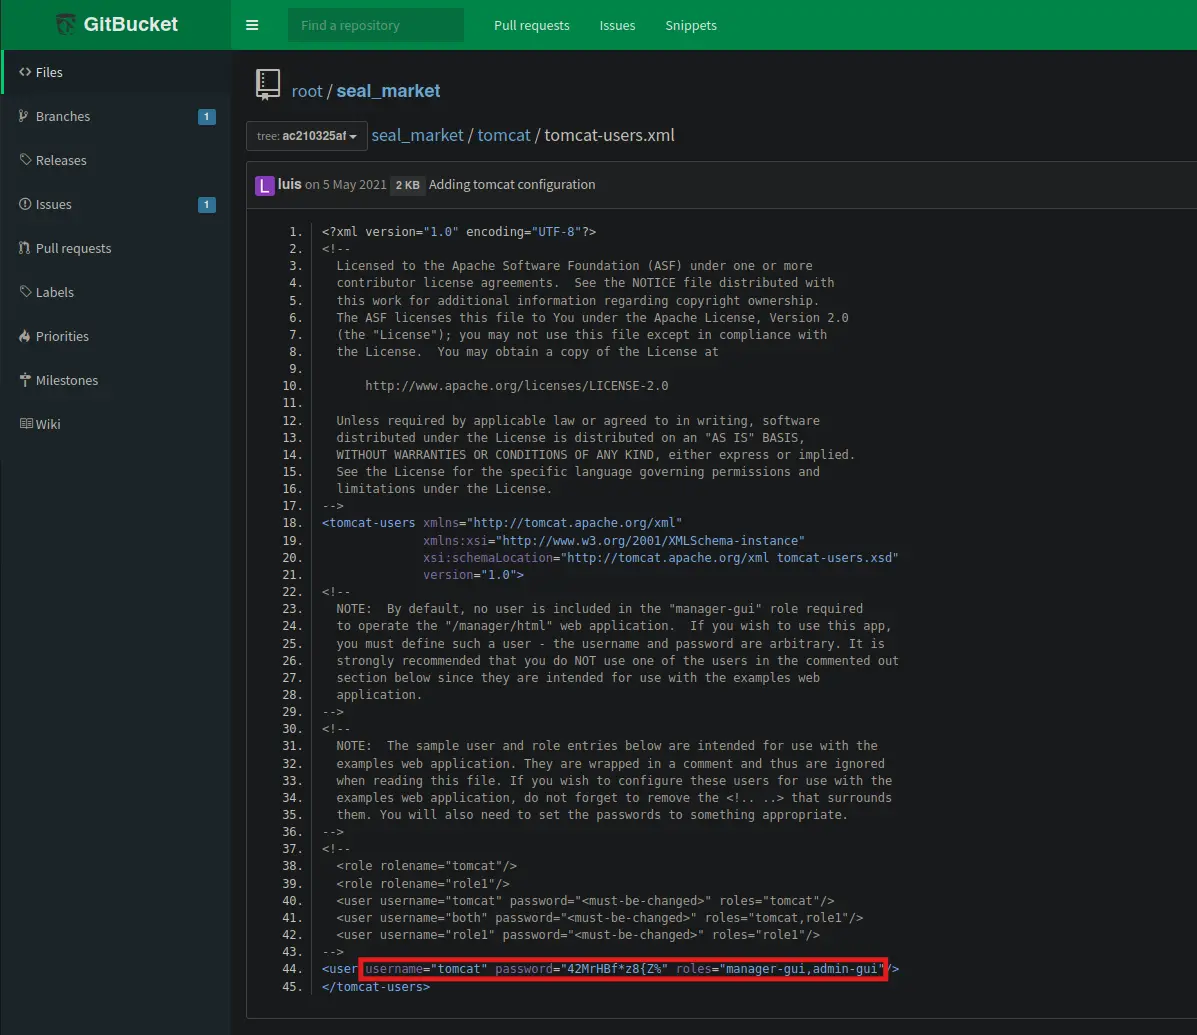The width and height of the screenshot is (1197, 1035).
Task: Click the xsi:schemaLocation attribute text
Action: [661, 557]
